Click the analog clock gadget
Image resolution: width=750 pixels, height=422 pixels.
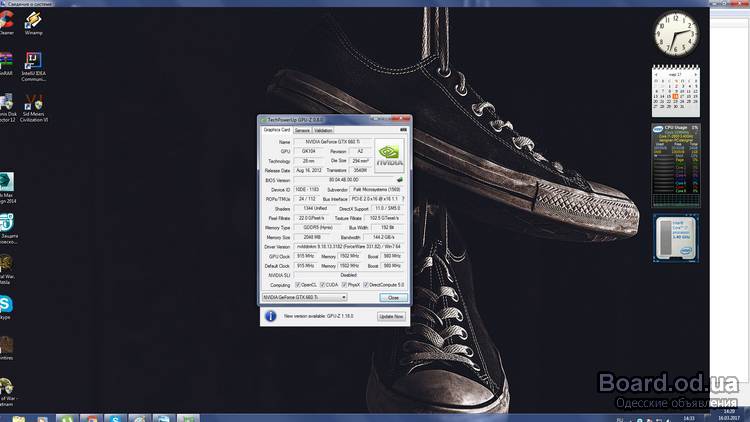pyautogui.click(x=676, y=33)
